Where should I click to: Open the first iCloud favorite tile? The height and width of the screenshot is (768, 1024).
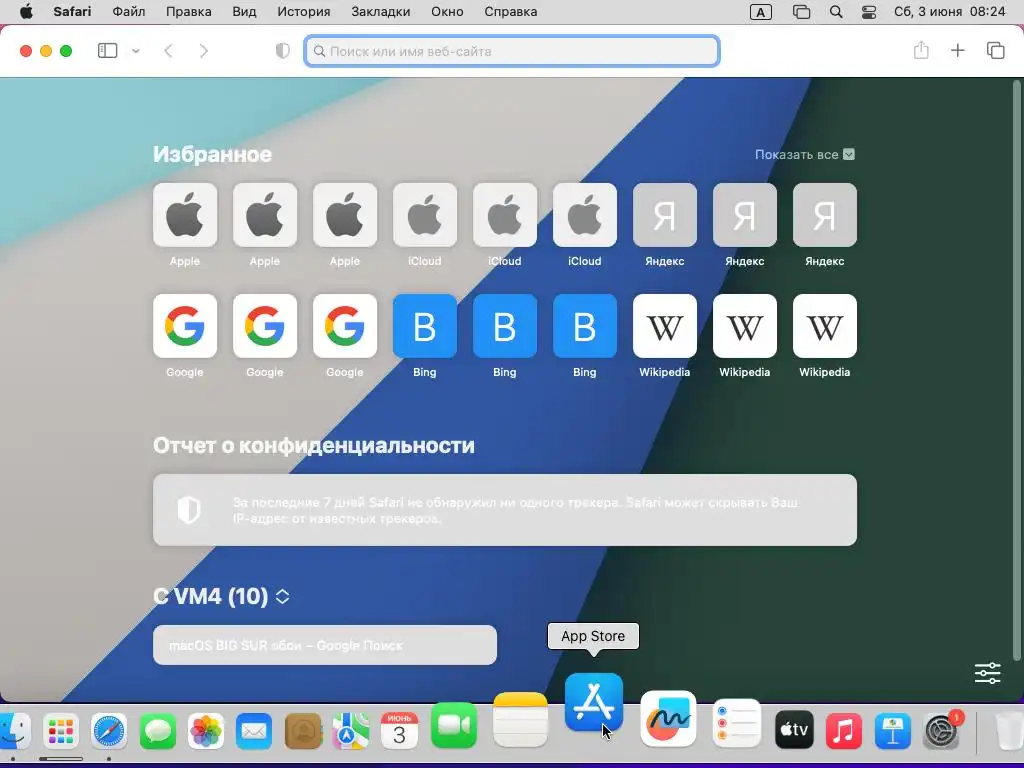pyautogui.click(x=424, y=215)
